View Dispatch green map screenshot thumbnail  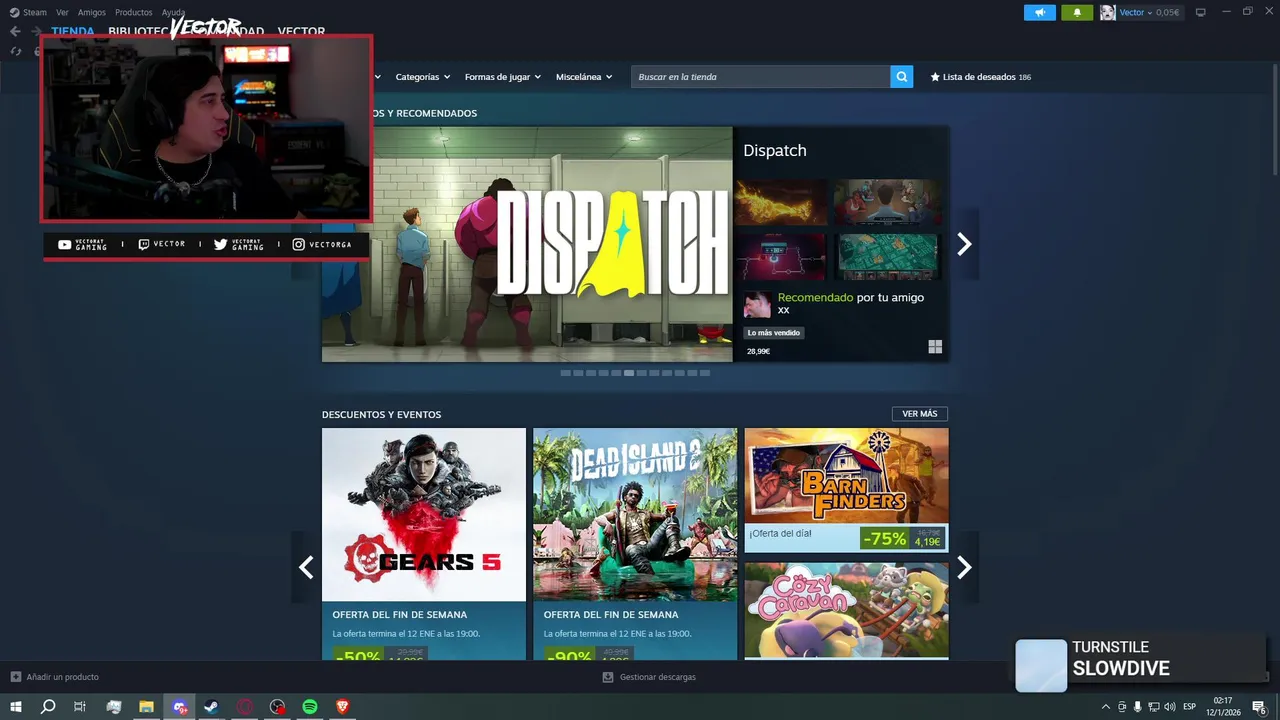(x=888, y=257)
